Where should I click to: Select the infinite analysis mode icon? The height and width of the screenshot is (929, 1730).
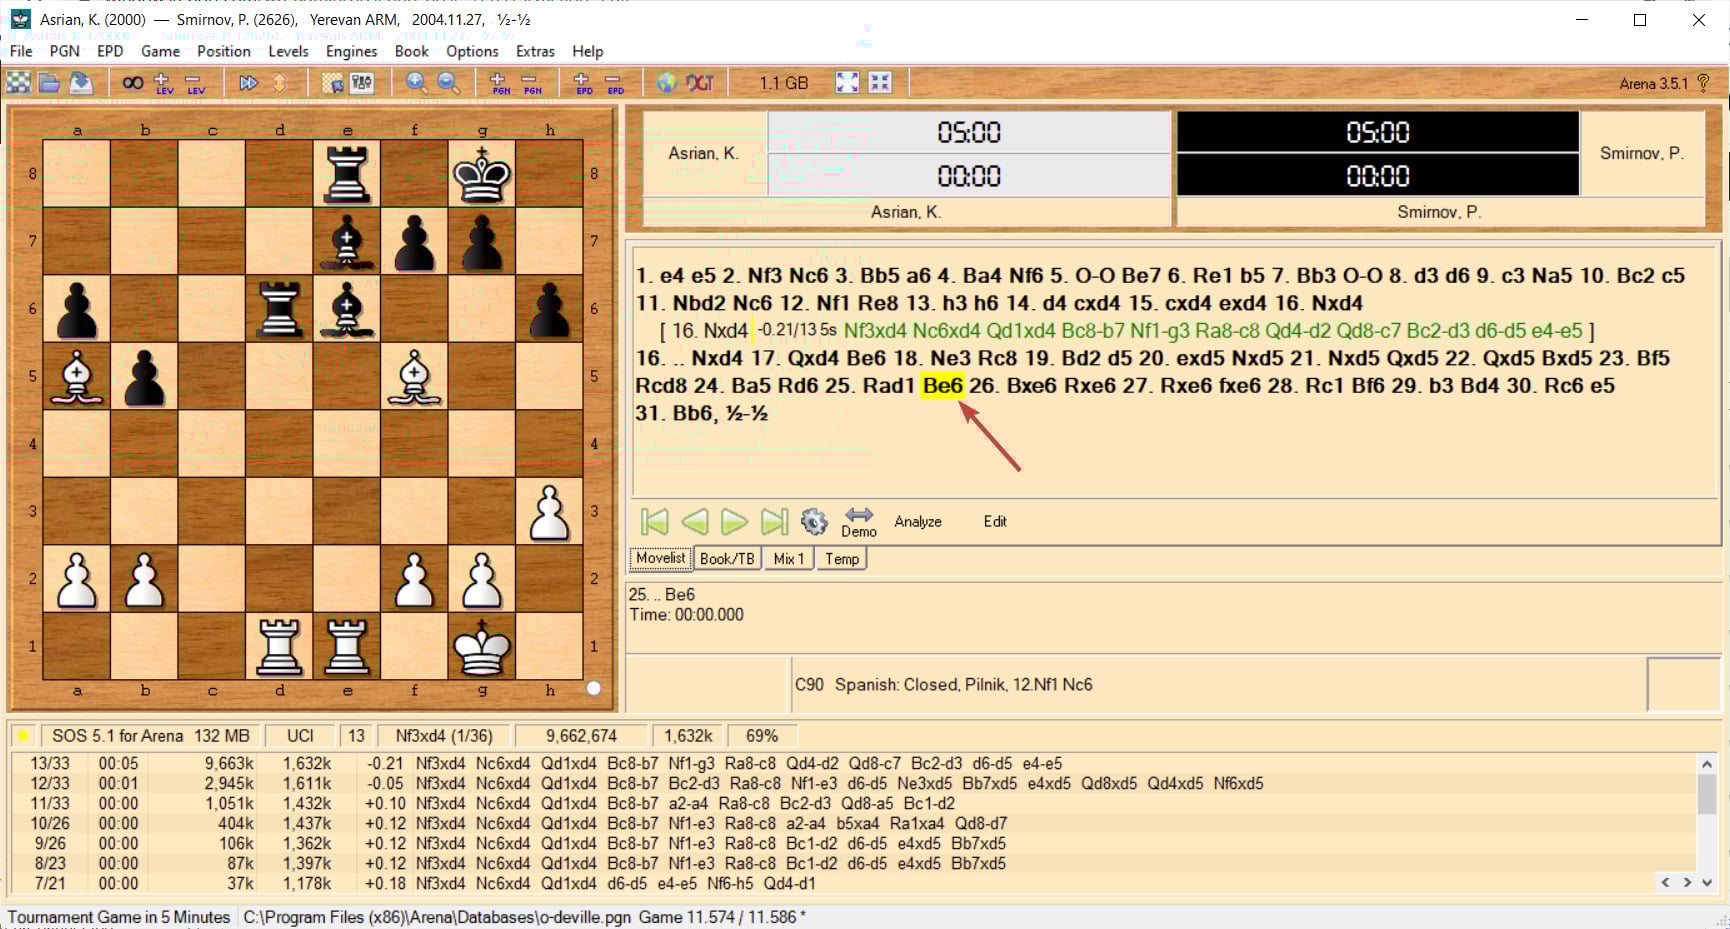coord(133,82)
